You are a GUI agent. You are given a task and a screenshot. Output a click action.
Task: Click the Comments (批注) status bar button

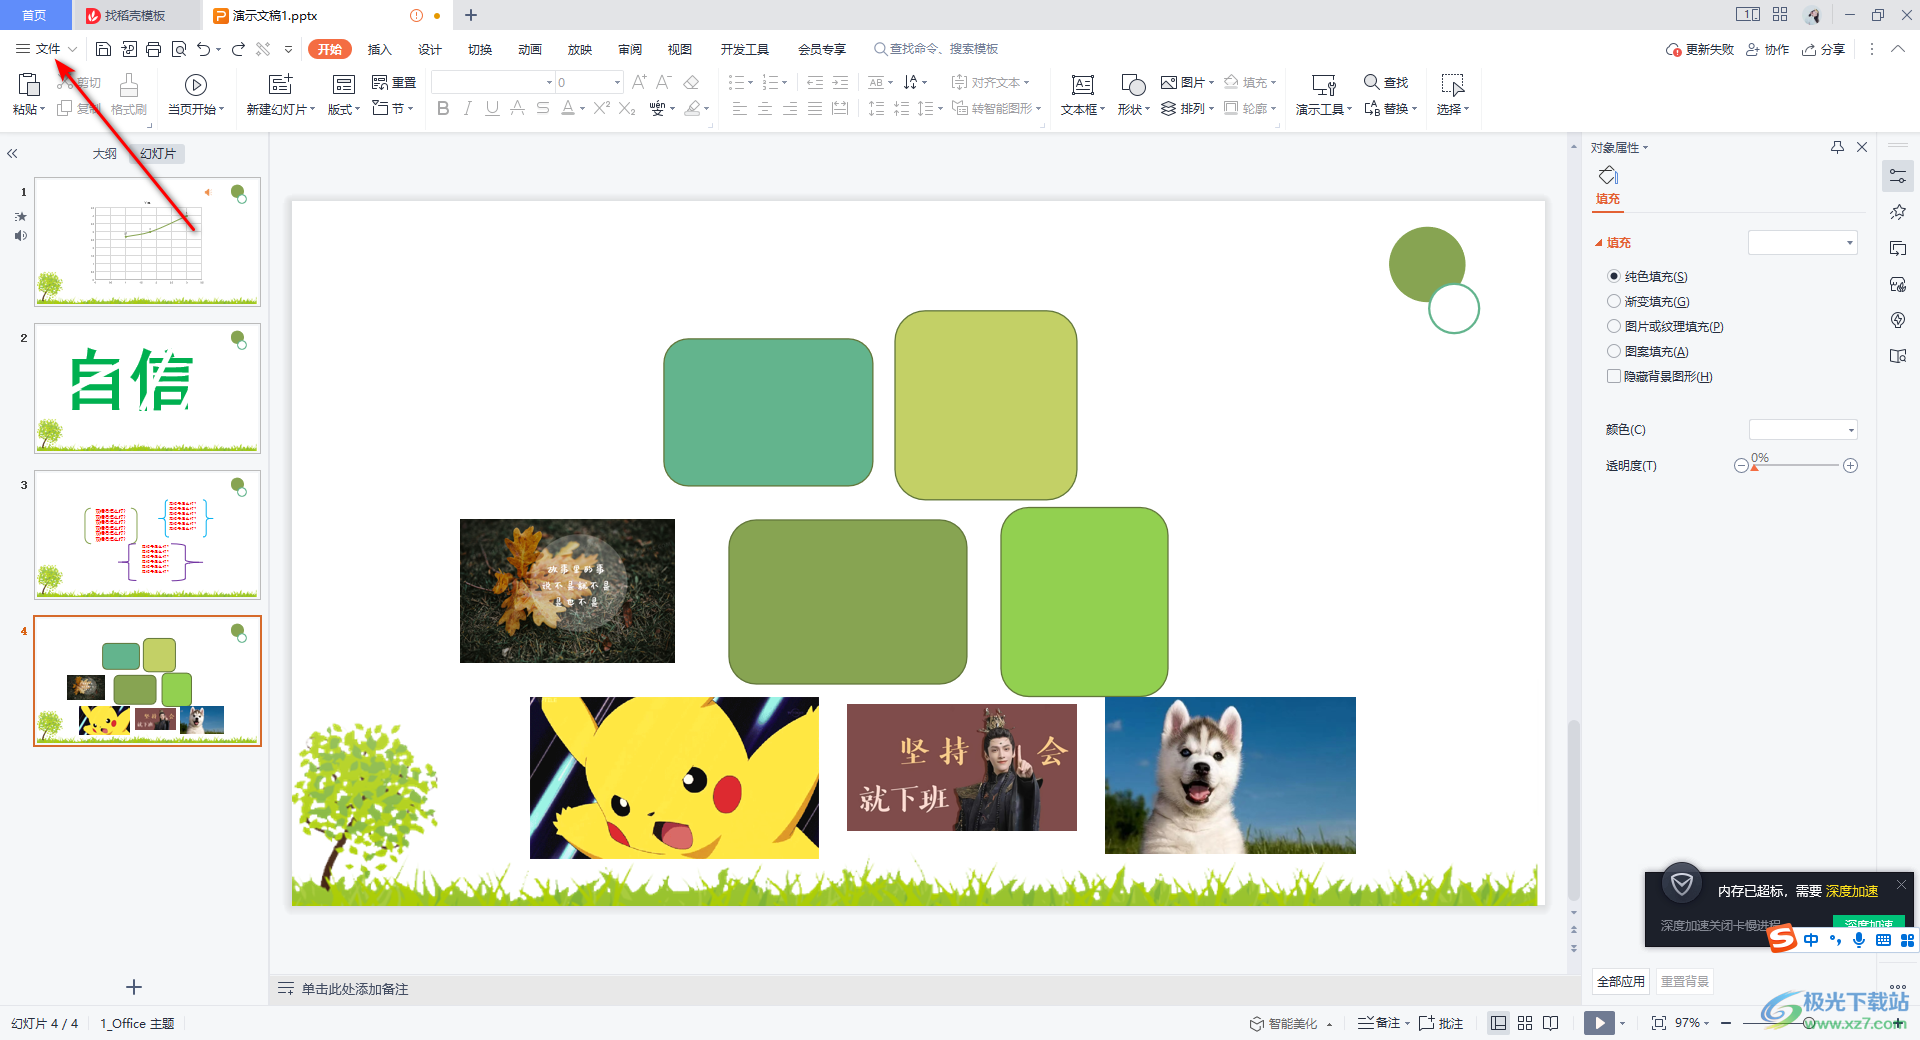(1441, 1023)
